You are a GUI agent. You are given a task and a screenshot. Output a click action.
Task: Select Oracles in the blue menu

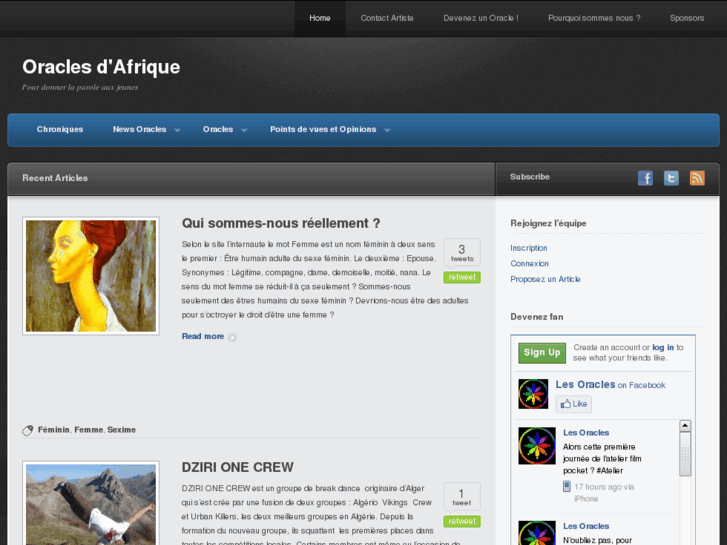218,129
